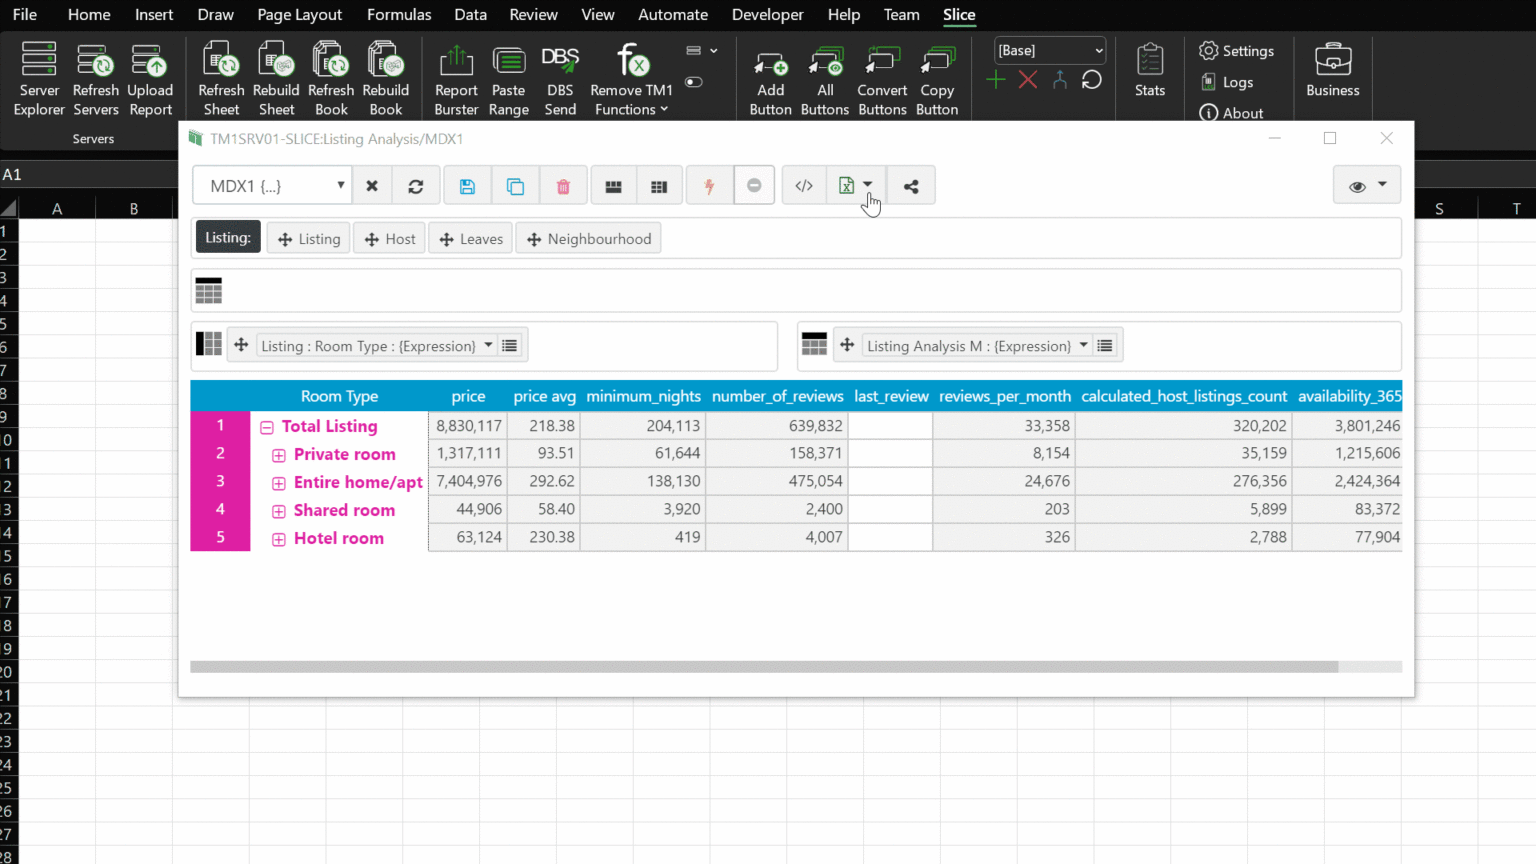Viewport: 1536px width, 864px height.
Task: Switch to the Slice ribbon tab
Action: click(x=959, y=15)
